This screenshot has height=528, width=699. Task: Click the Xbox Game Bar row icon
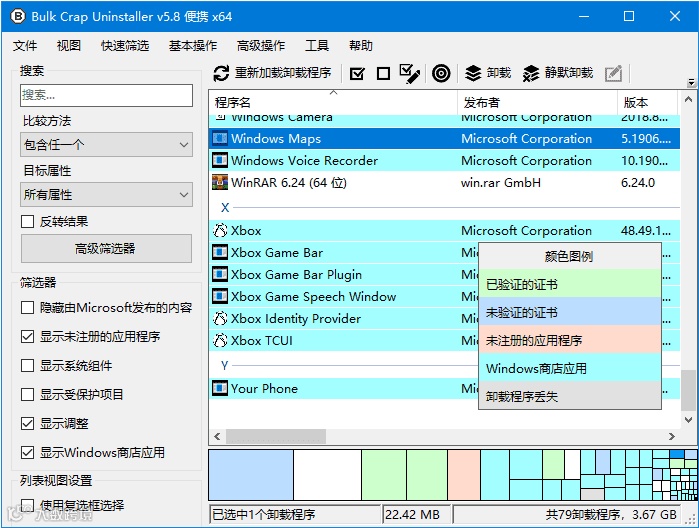[219, 252]
